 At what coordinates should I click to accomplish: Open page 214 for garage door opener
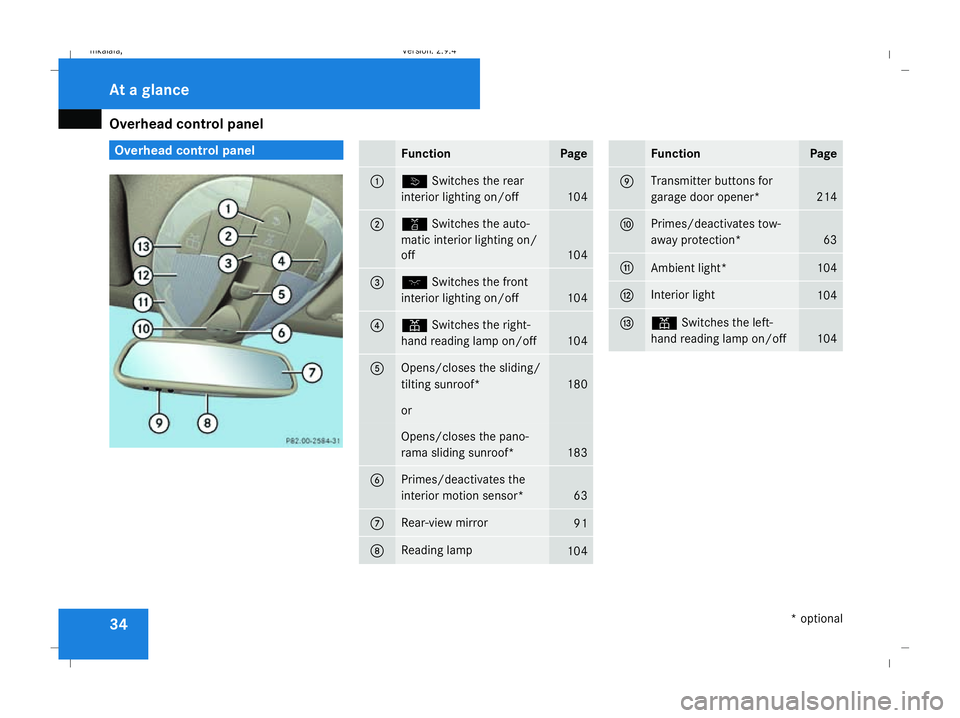(824, 198)
